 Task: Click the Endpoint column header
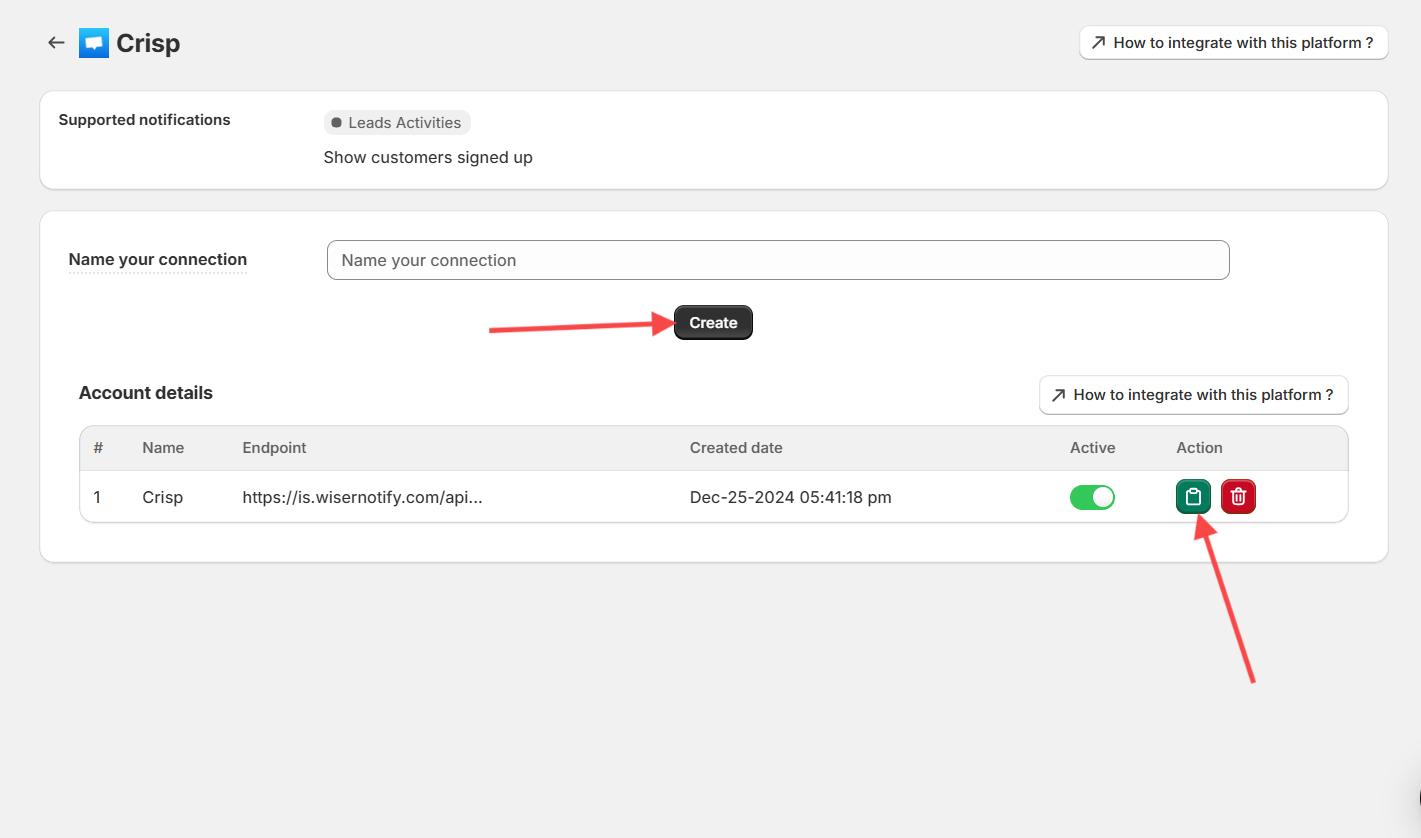pyautogui.click(x=274, y=448)
